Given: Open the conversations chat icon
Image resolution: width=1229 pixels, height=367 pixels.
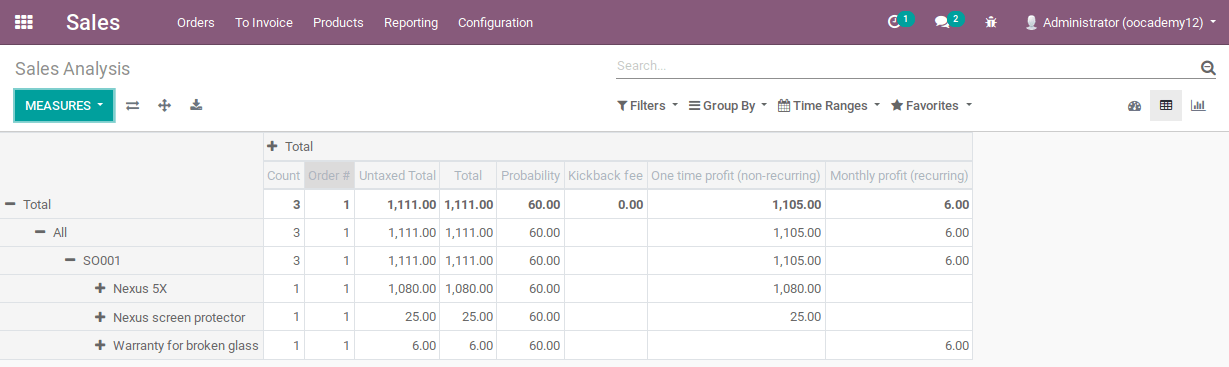Looking at the screenshot, I should click(x=942, y=22).
